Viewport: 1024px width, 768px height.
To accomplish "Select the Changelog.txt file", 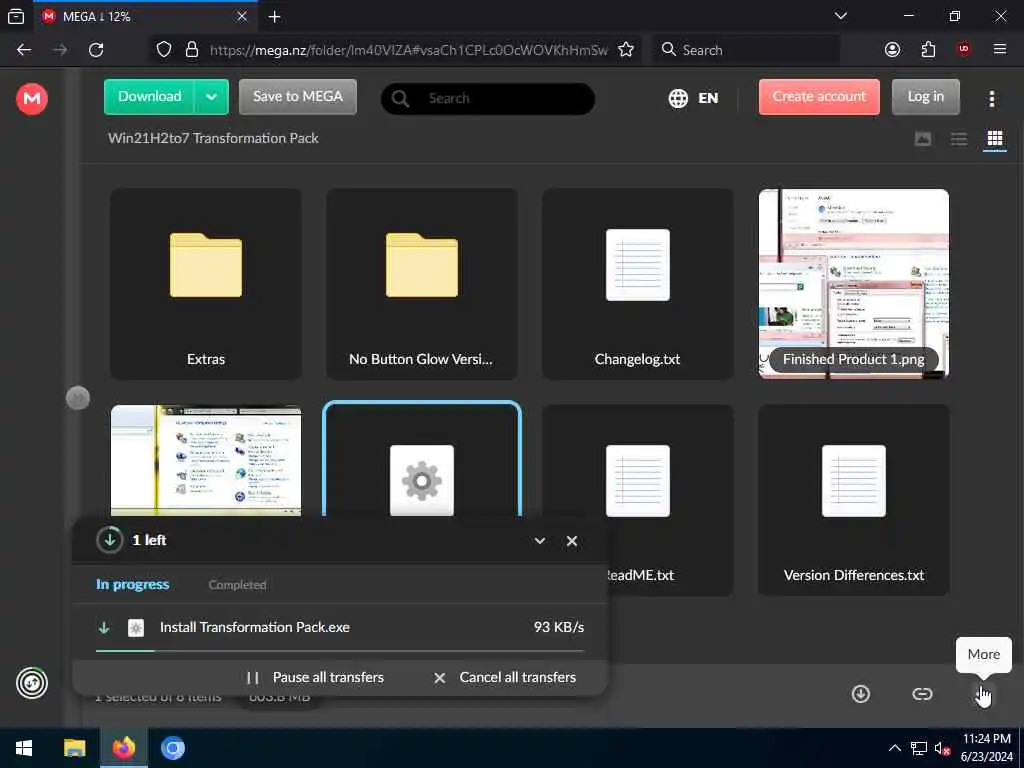I will click(637, 284).
